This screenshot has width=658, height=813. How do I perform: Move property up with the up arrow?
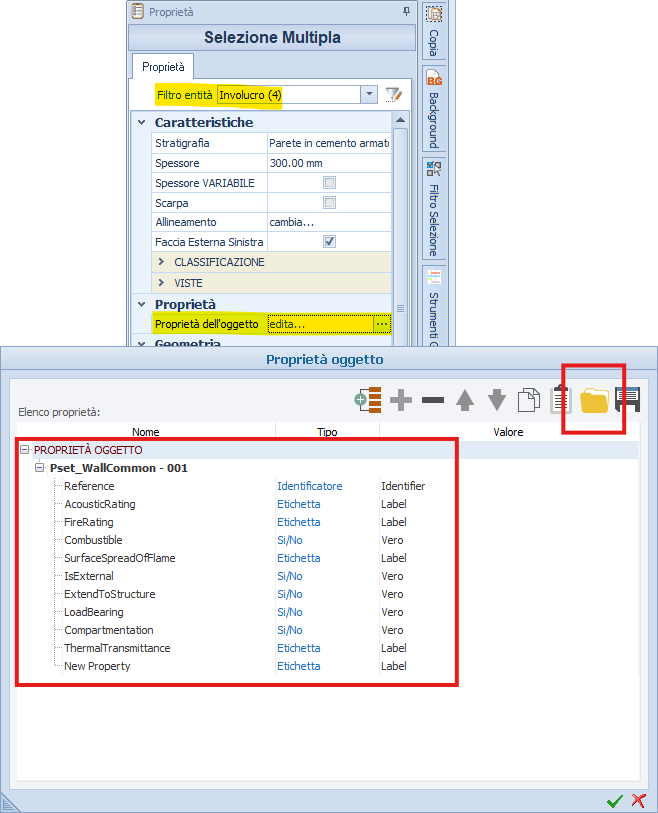465,400
